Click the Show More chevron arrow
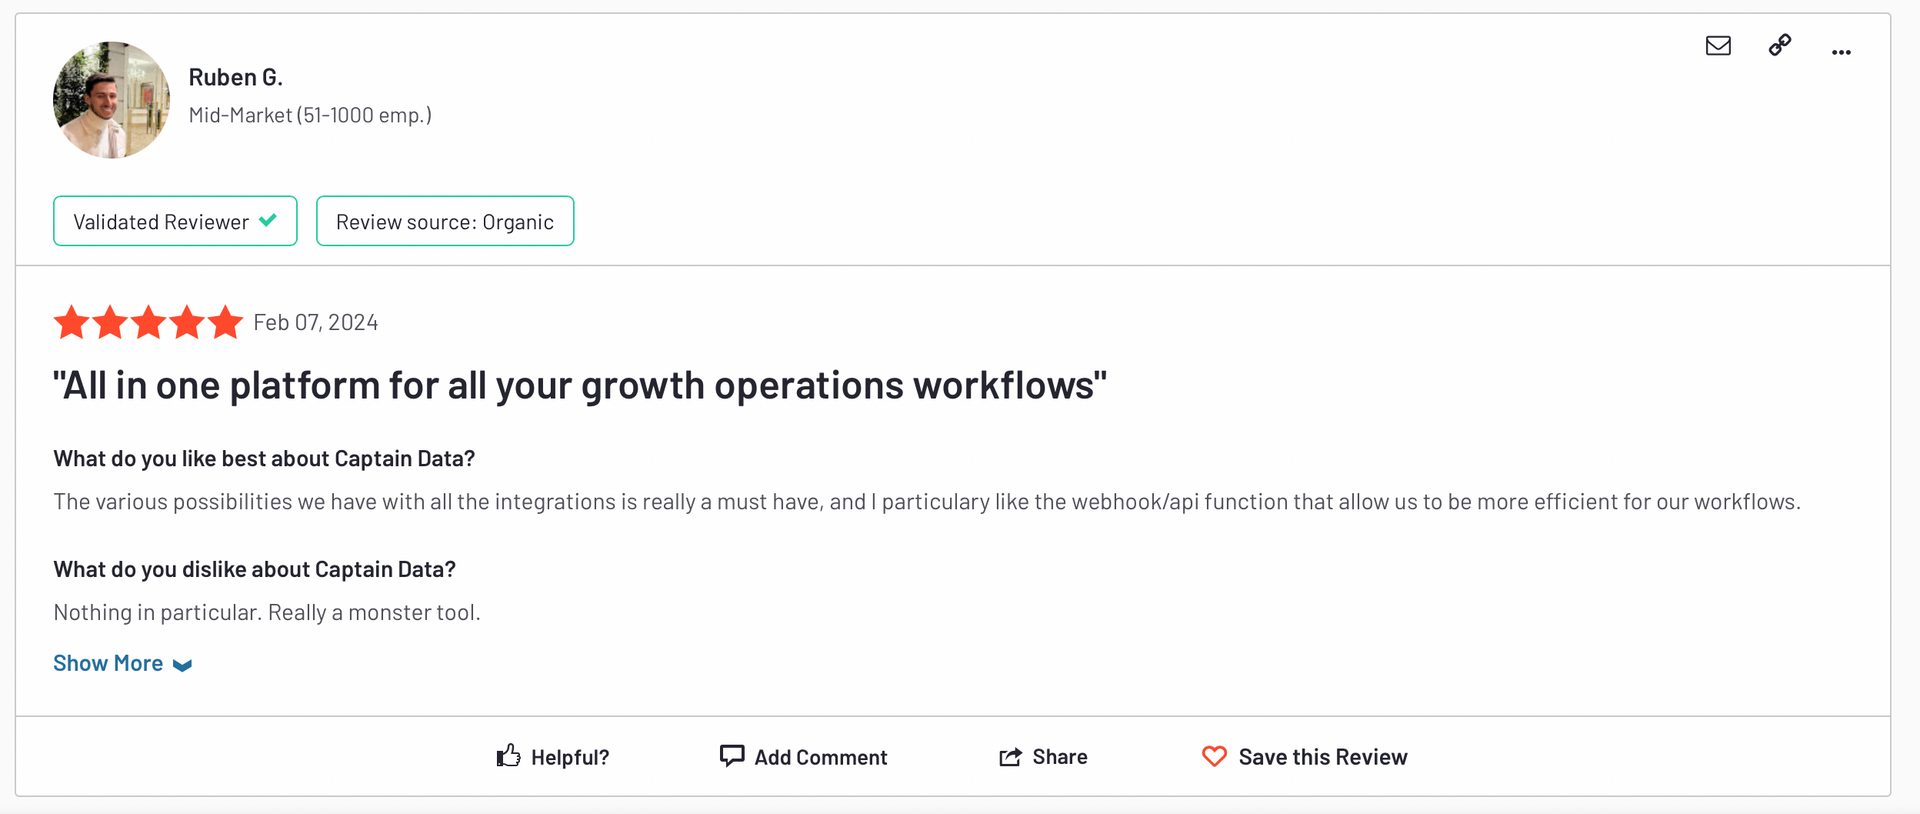 182,666
